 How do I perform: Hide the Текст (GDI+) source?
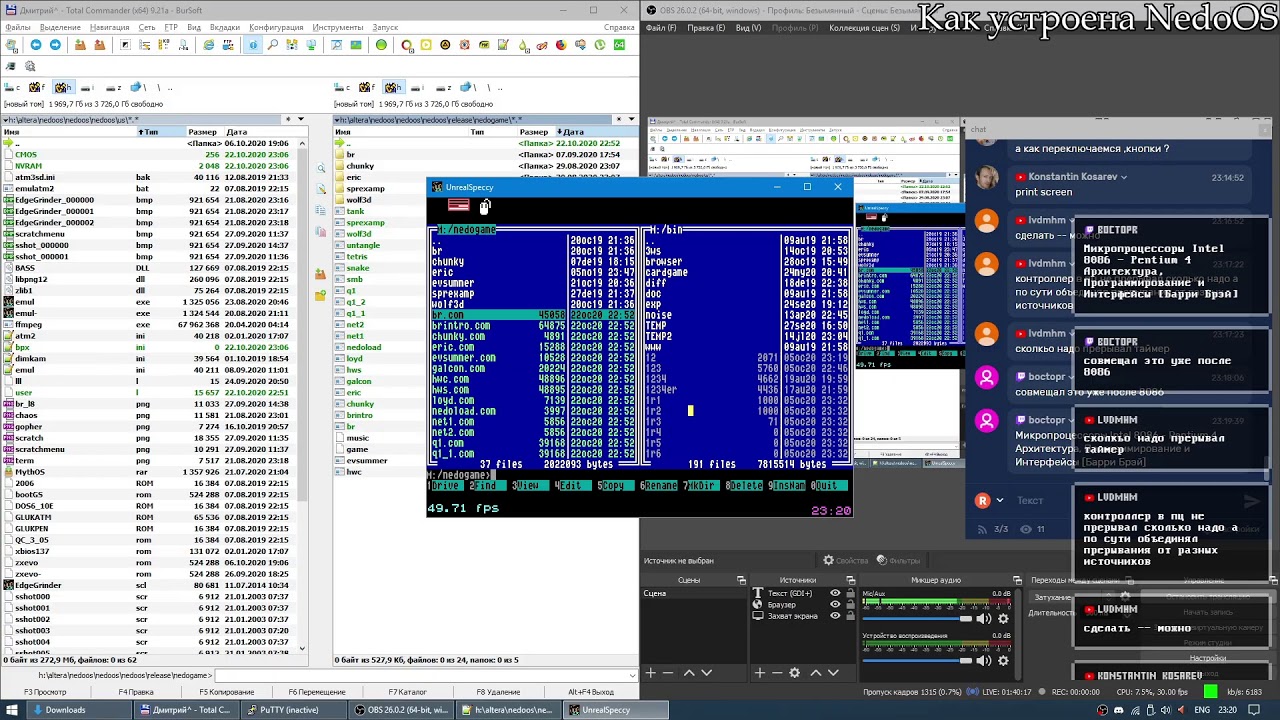[835, 593]
